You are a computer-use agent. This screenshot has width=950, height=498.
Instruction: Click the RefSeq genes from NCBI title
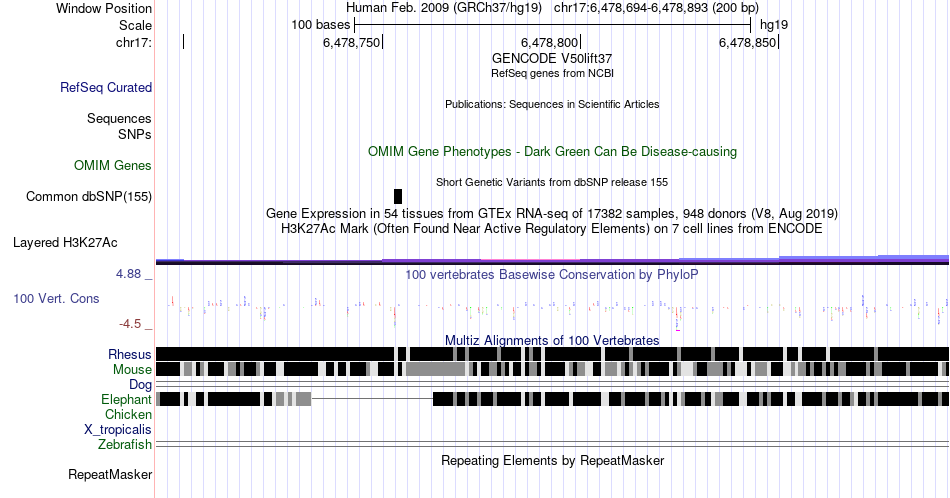coord(552,73)
